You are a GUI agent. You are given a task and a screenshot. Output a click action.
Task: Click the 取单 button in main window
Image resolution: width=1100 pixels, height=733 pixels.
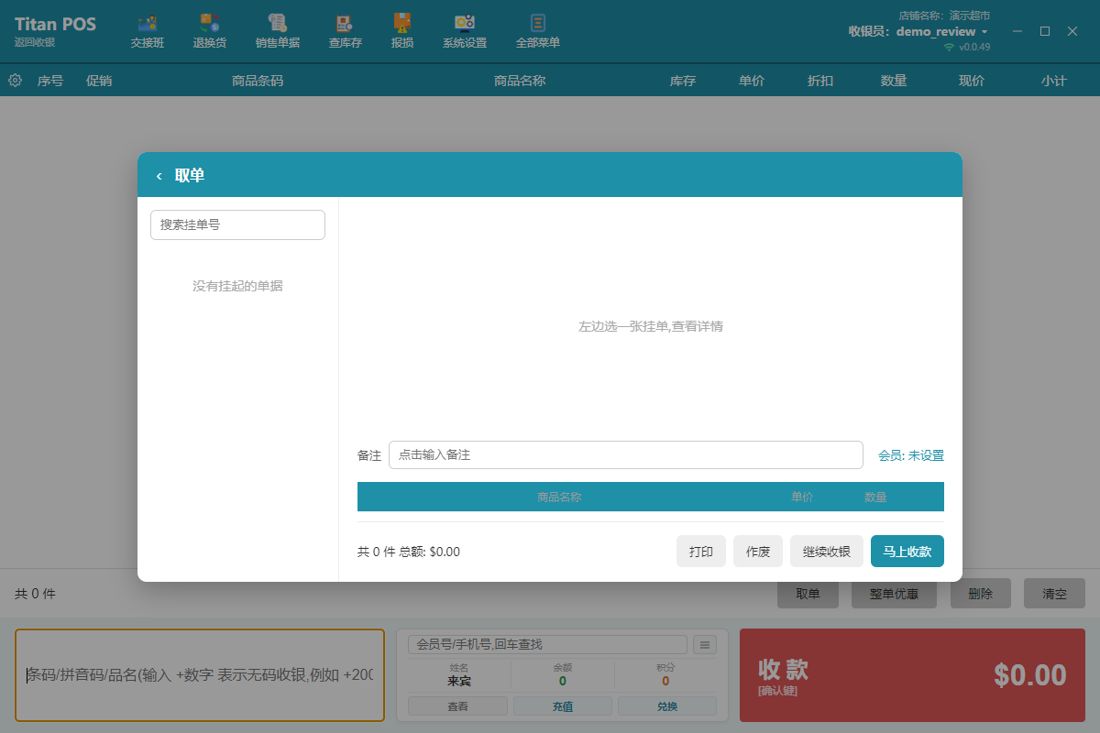pos(807,593)
